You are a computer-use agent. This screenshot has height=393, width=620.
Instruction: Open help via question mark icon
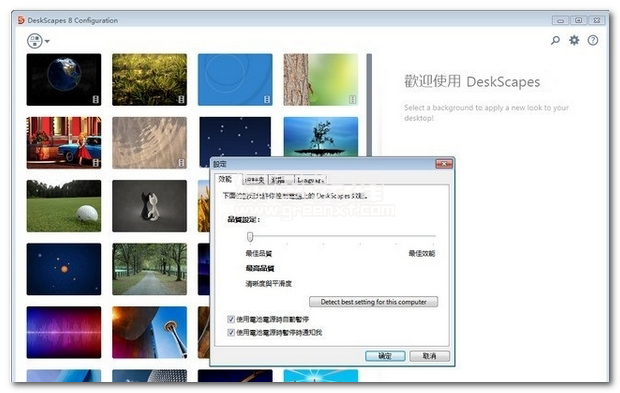pyautogui.click(x=592, y=40)
